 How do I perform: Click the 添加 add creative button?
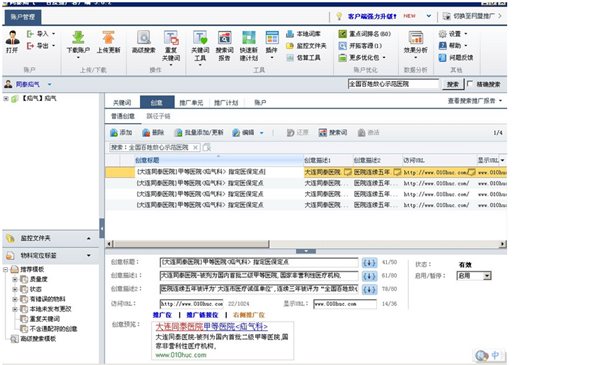[x=121, y=133]
